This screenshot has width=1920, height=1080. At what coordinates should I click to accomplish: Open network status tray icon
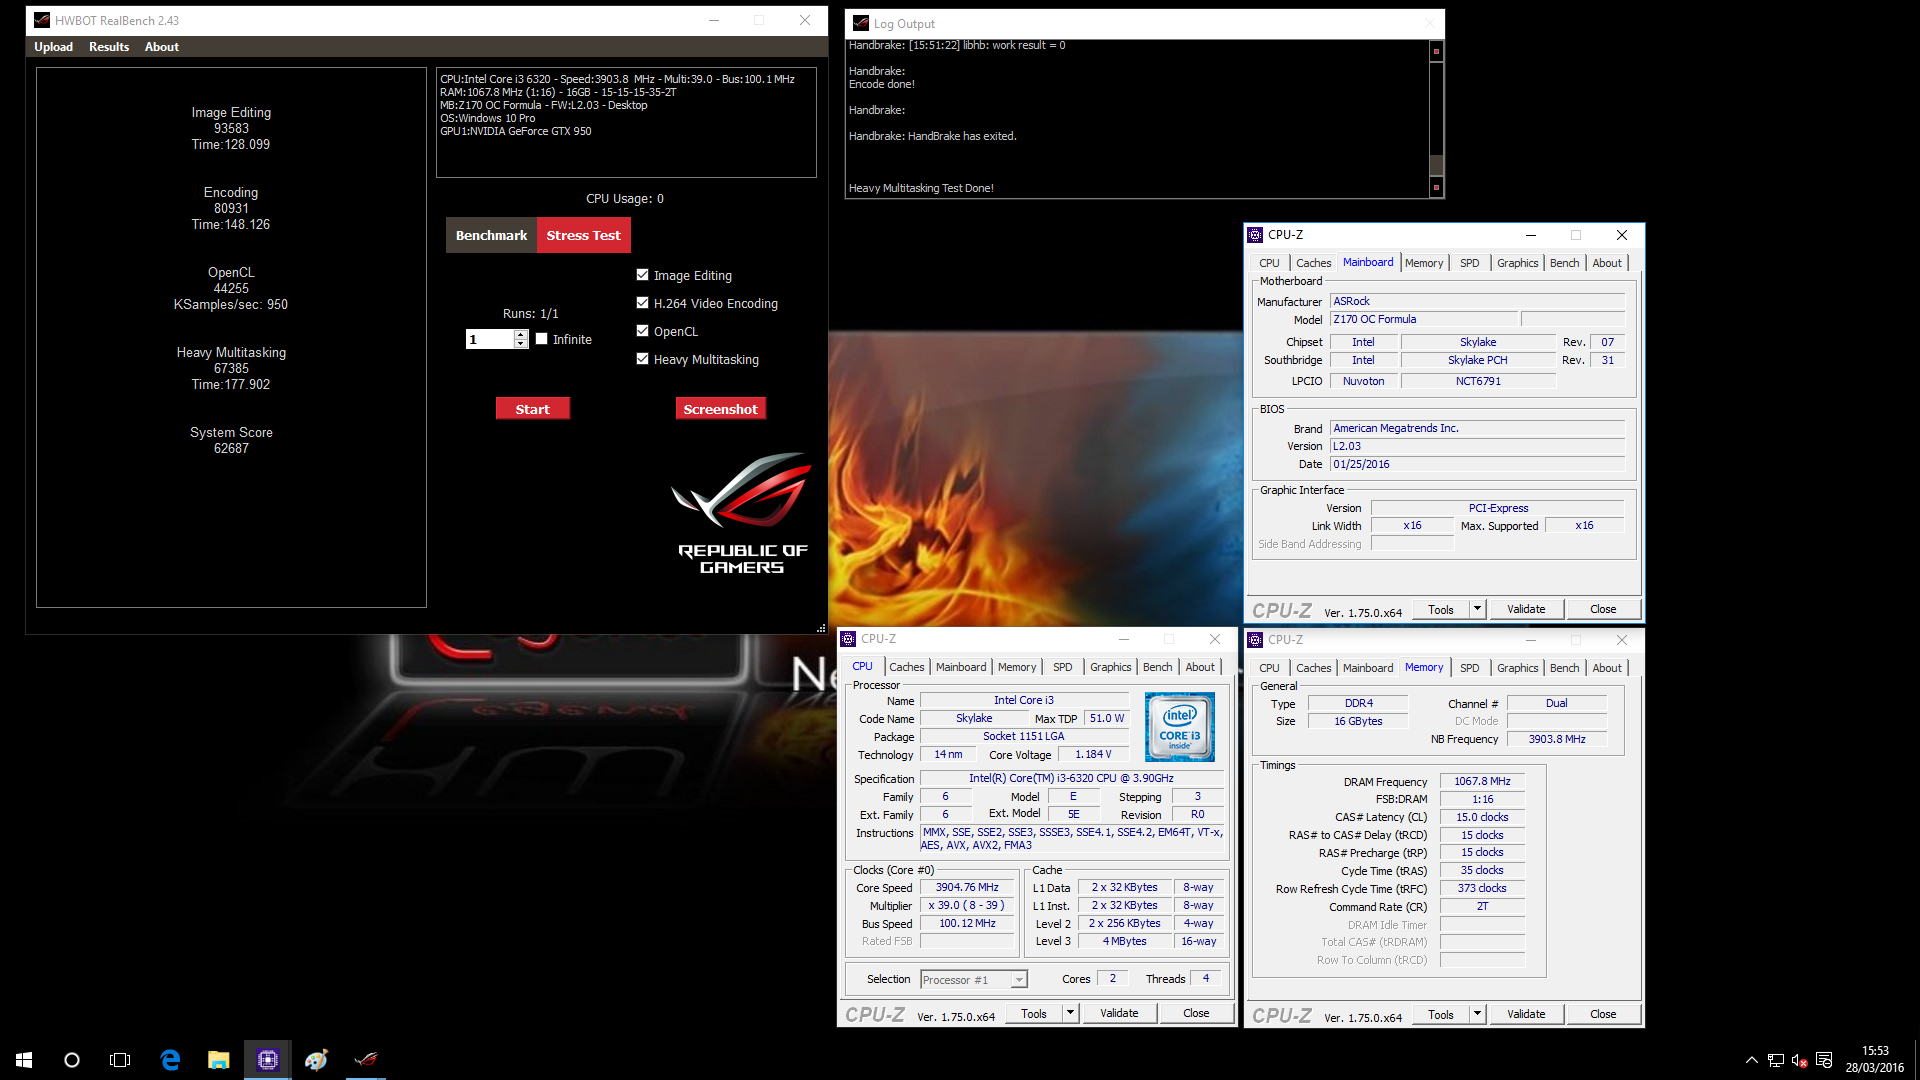1775,1060
